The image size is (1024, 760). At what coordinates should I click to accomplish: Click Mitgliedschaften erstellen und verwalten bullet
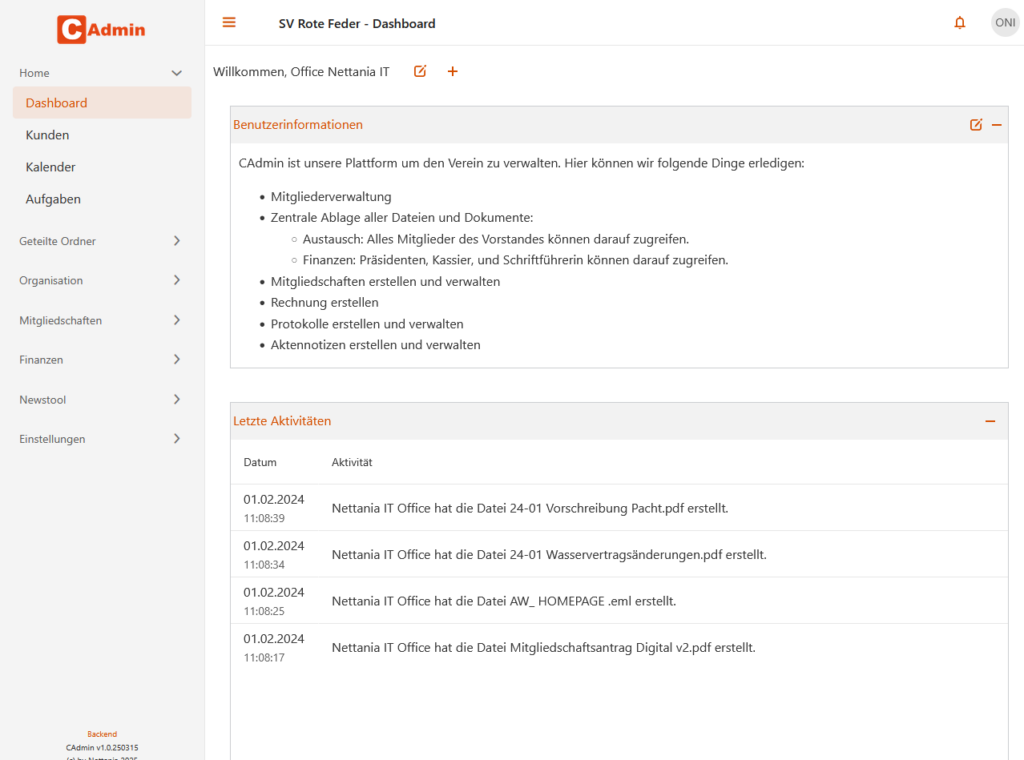[385, 281]
